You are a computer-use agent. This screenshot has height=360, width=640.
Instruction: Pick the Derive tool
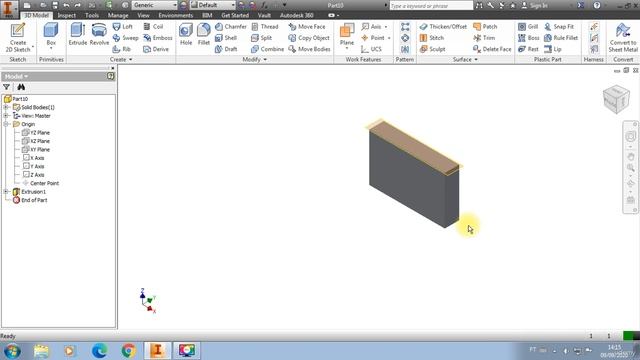(156, 49)
